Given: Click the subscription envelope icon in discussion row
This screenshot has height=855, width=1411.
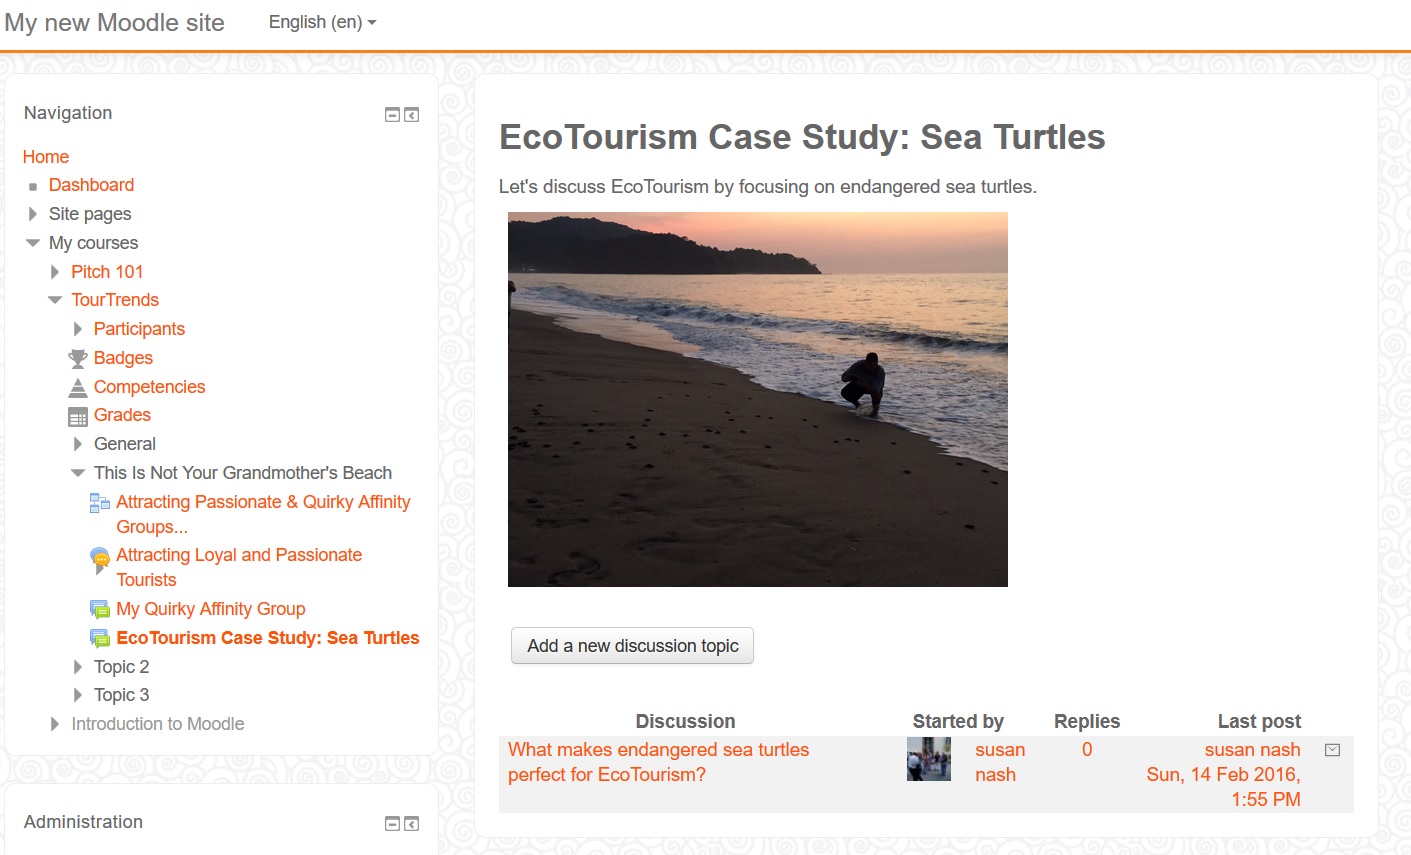Looking at the screenshot, I should tap(1332, 750).
